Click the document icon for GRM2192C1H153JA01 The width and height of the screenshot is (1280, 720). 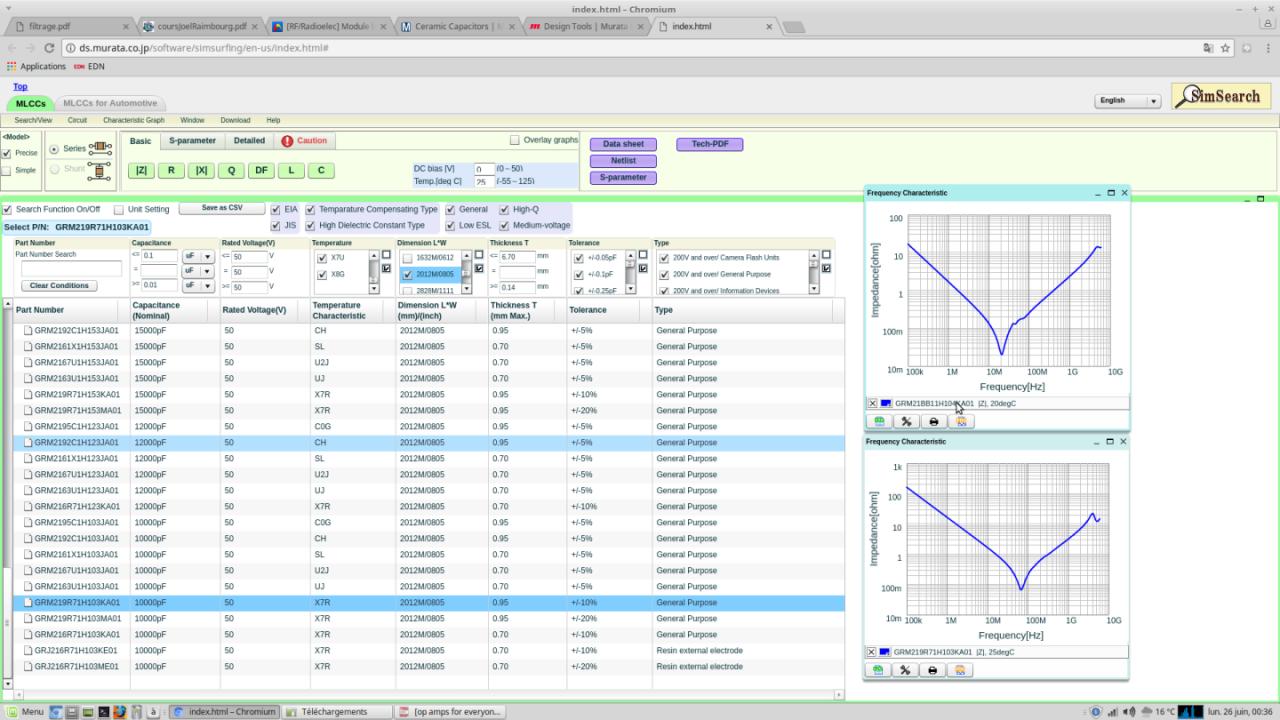click(x=28, y=330)
